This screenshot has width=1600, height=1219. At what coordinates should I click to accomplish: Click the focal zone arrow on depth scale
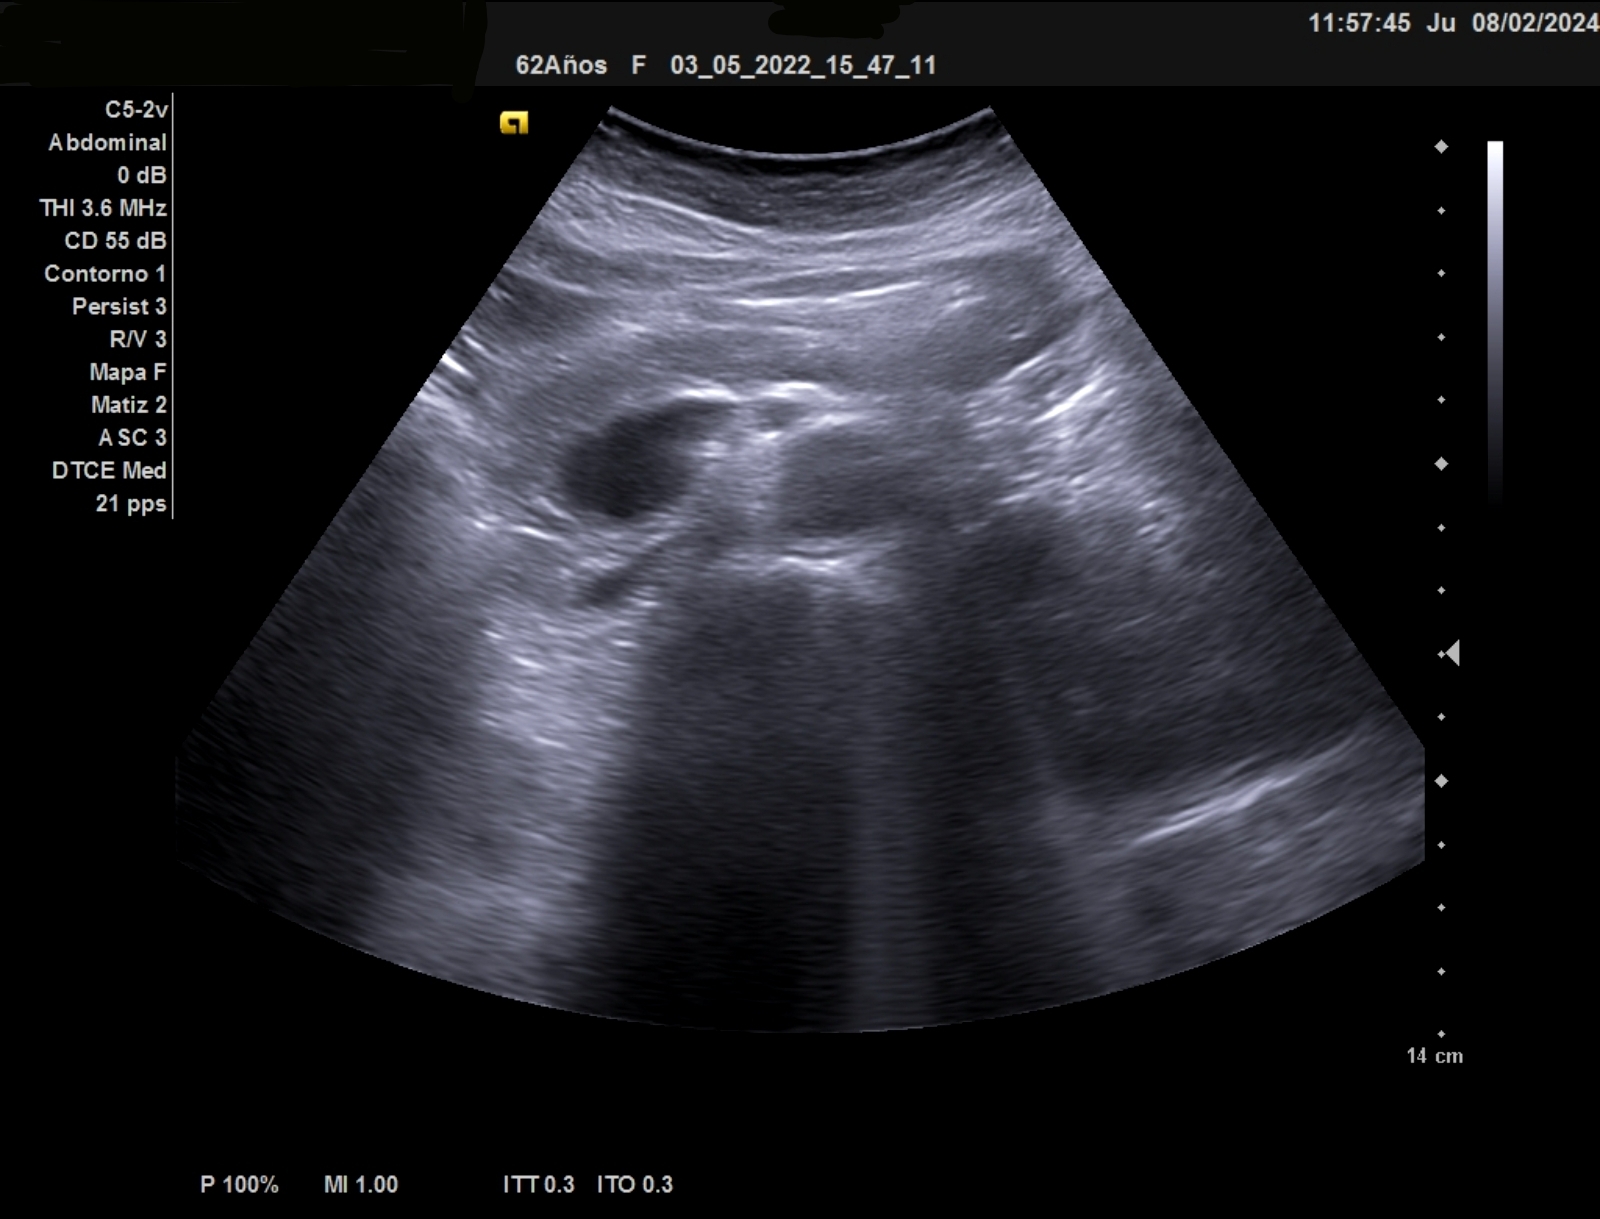(1451, 653)
